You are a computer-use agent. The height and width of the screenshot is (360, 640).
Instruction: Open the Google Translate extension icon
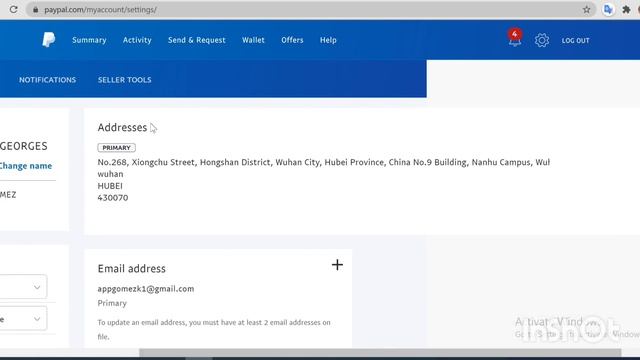pyautogui.click(x=608, y=9)
